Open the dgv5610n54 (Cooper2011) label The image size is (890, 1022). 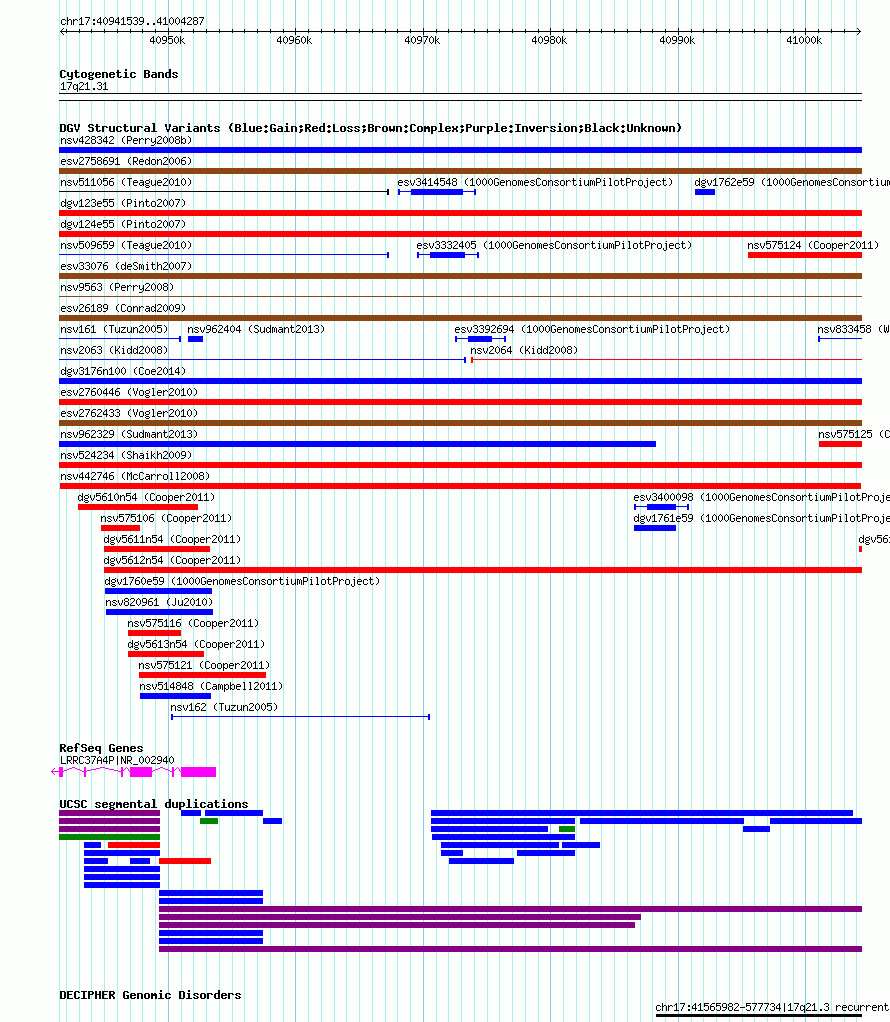146,497
